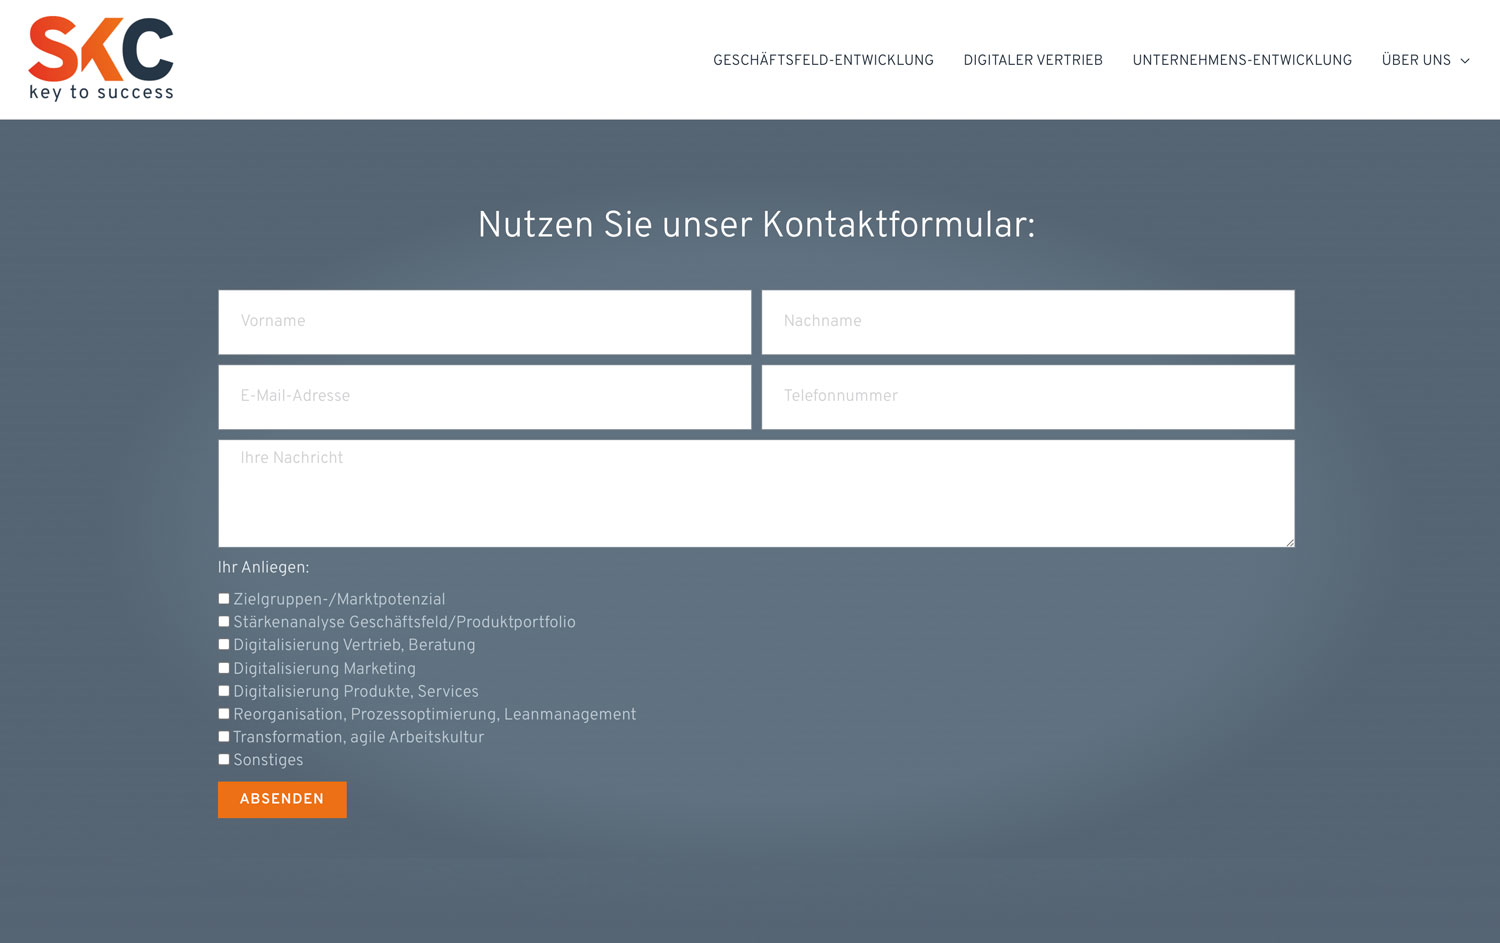Viewport: 1500px width, 943px height.
Task: Tick the Digitalisierung Vertrieb, Beratung checkbox
Action: point(224,645)
